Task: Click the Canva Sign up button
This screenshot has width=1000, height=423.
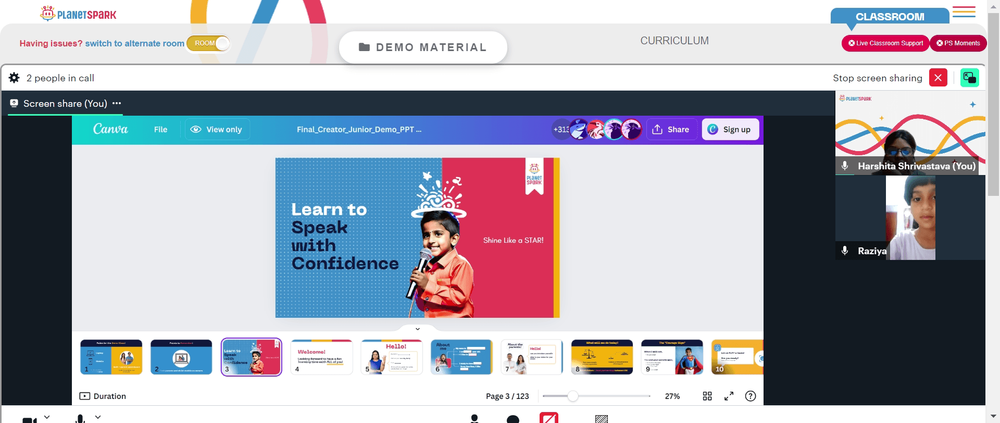Action: click(730, 130)
